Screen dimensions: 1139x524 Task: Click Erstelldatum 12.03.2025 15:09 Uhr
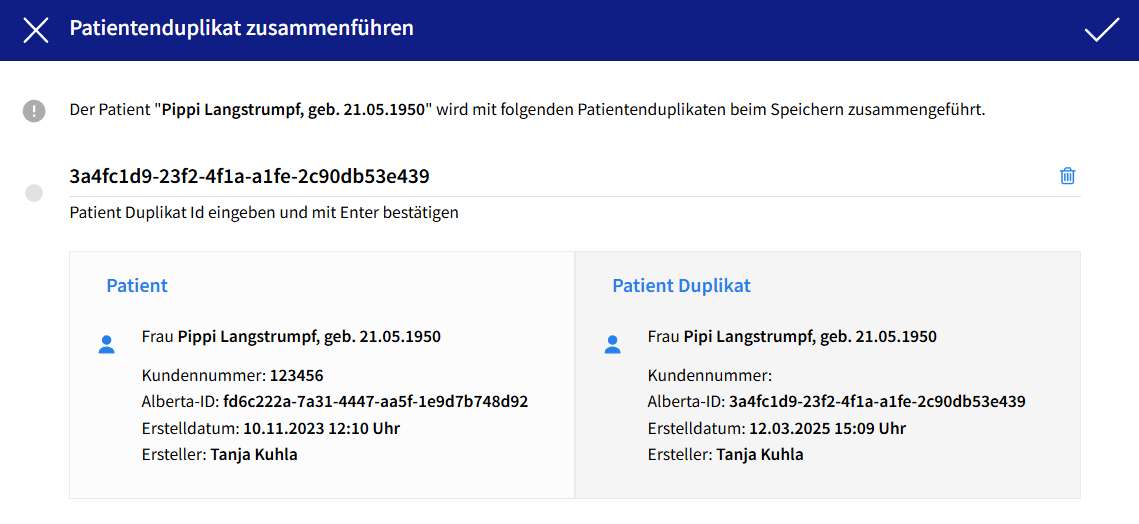pos(776,428)
